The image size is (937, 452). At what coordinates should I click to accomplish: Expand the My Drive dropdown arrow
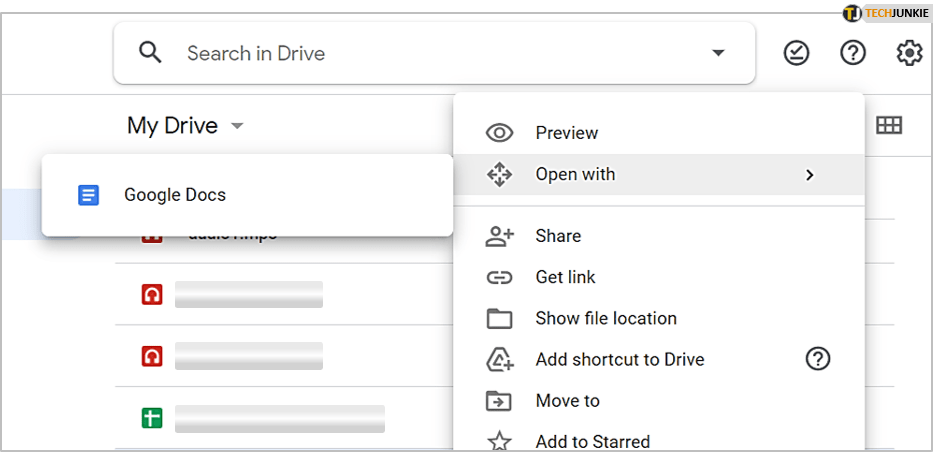click(x=237, y=126)
